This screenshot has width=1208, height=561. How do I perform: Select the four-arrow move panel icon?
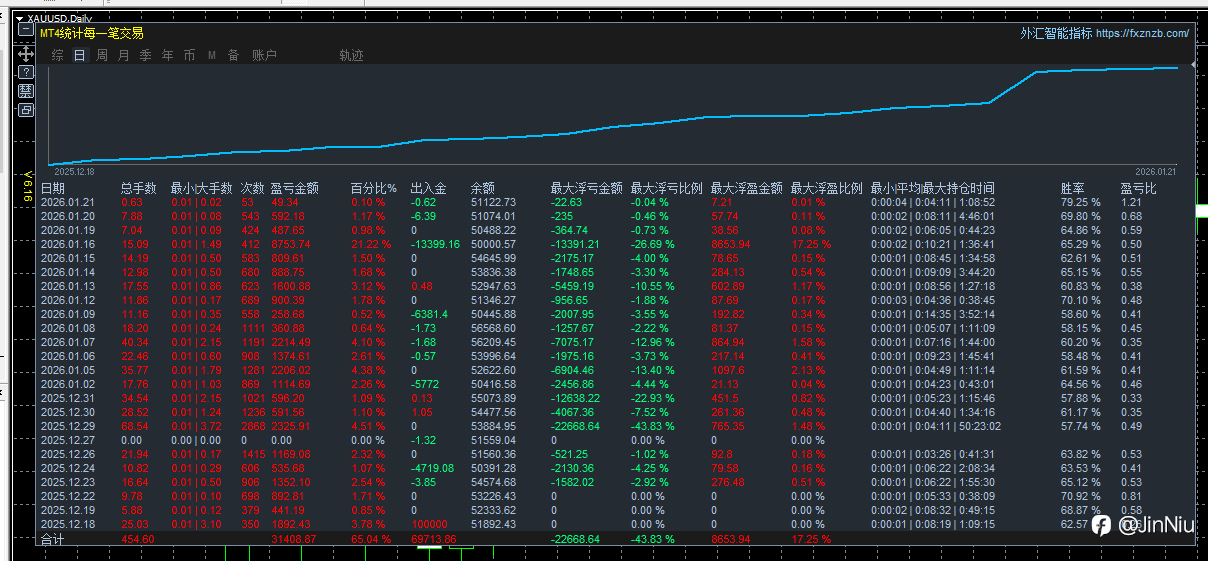point(26,52)
